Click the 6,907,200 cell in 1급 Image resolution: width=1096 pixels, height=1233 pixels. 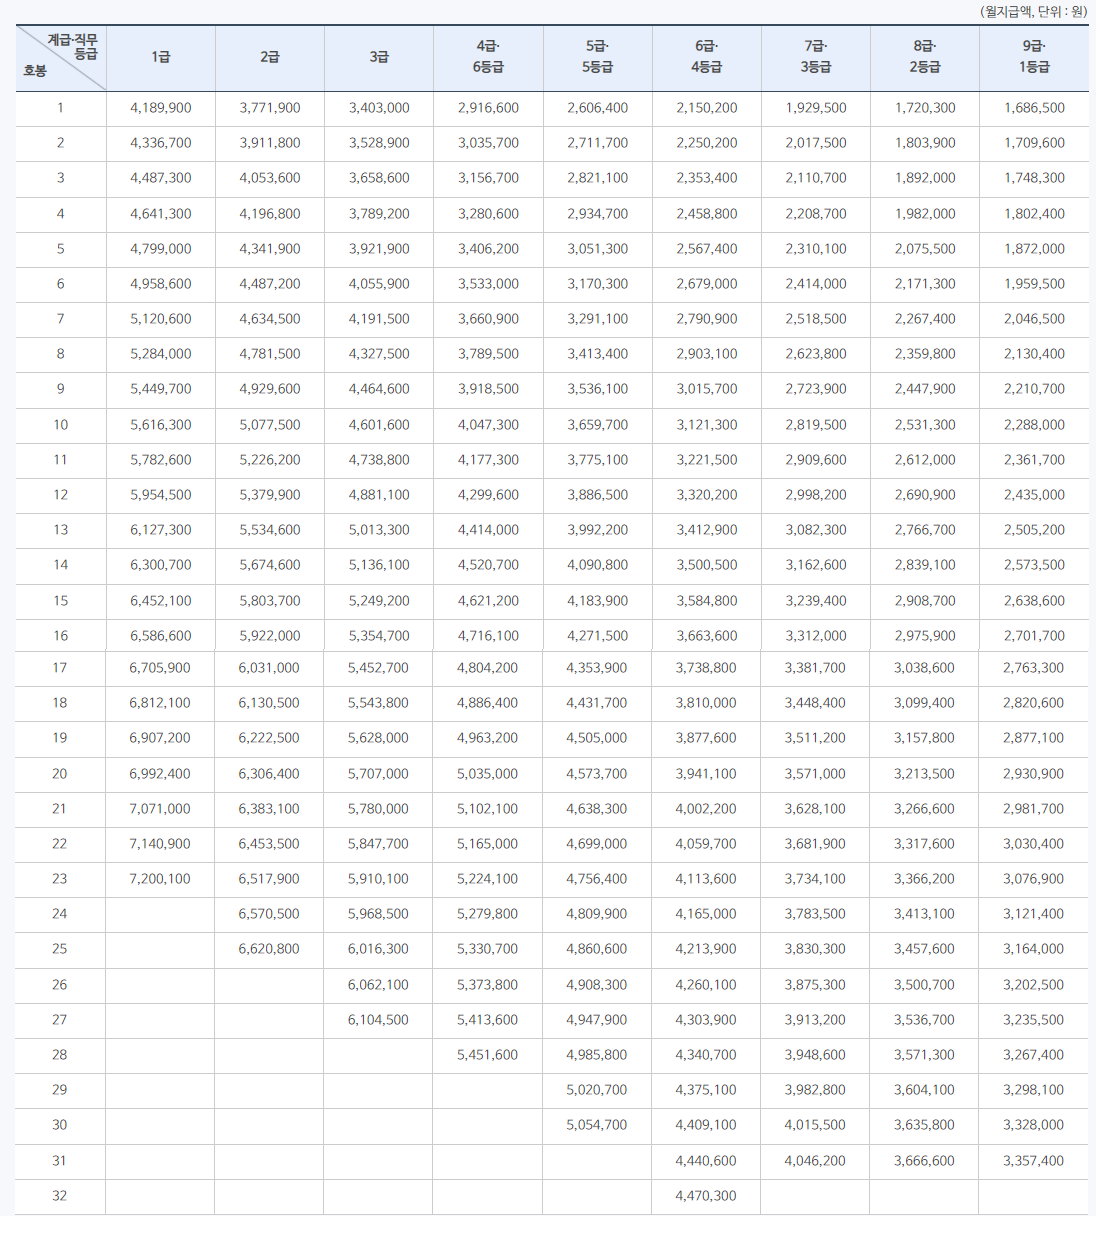(160, 738)
